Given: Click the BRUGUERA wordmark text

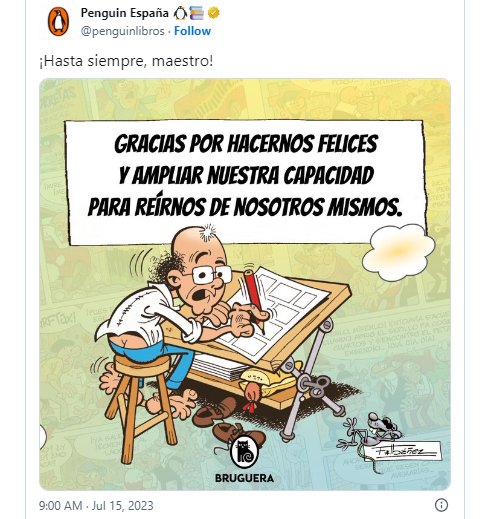Looking at the screenshot, I should point(244,478).
